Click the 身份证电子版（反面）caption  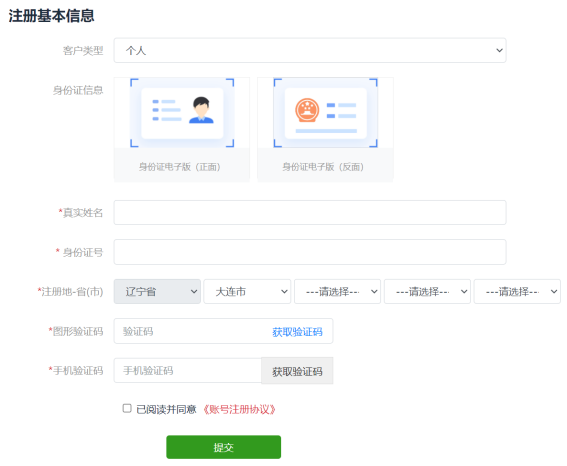point(323,167)
